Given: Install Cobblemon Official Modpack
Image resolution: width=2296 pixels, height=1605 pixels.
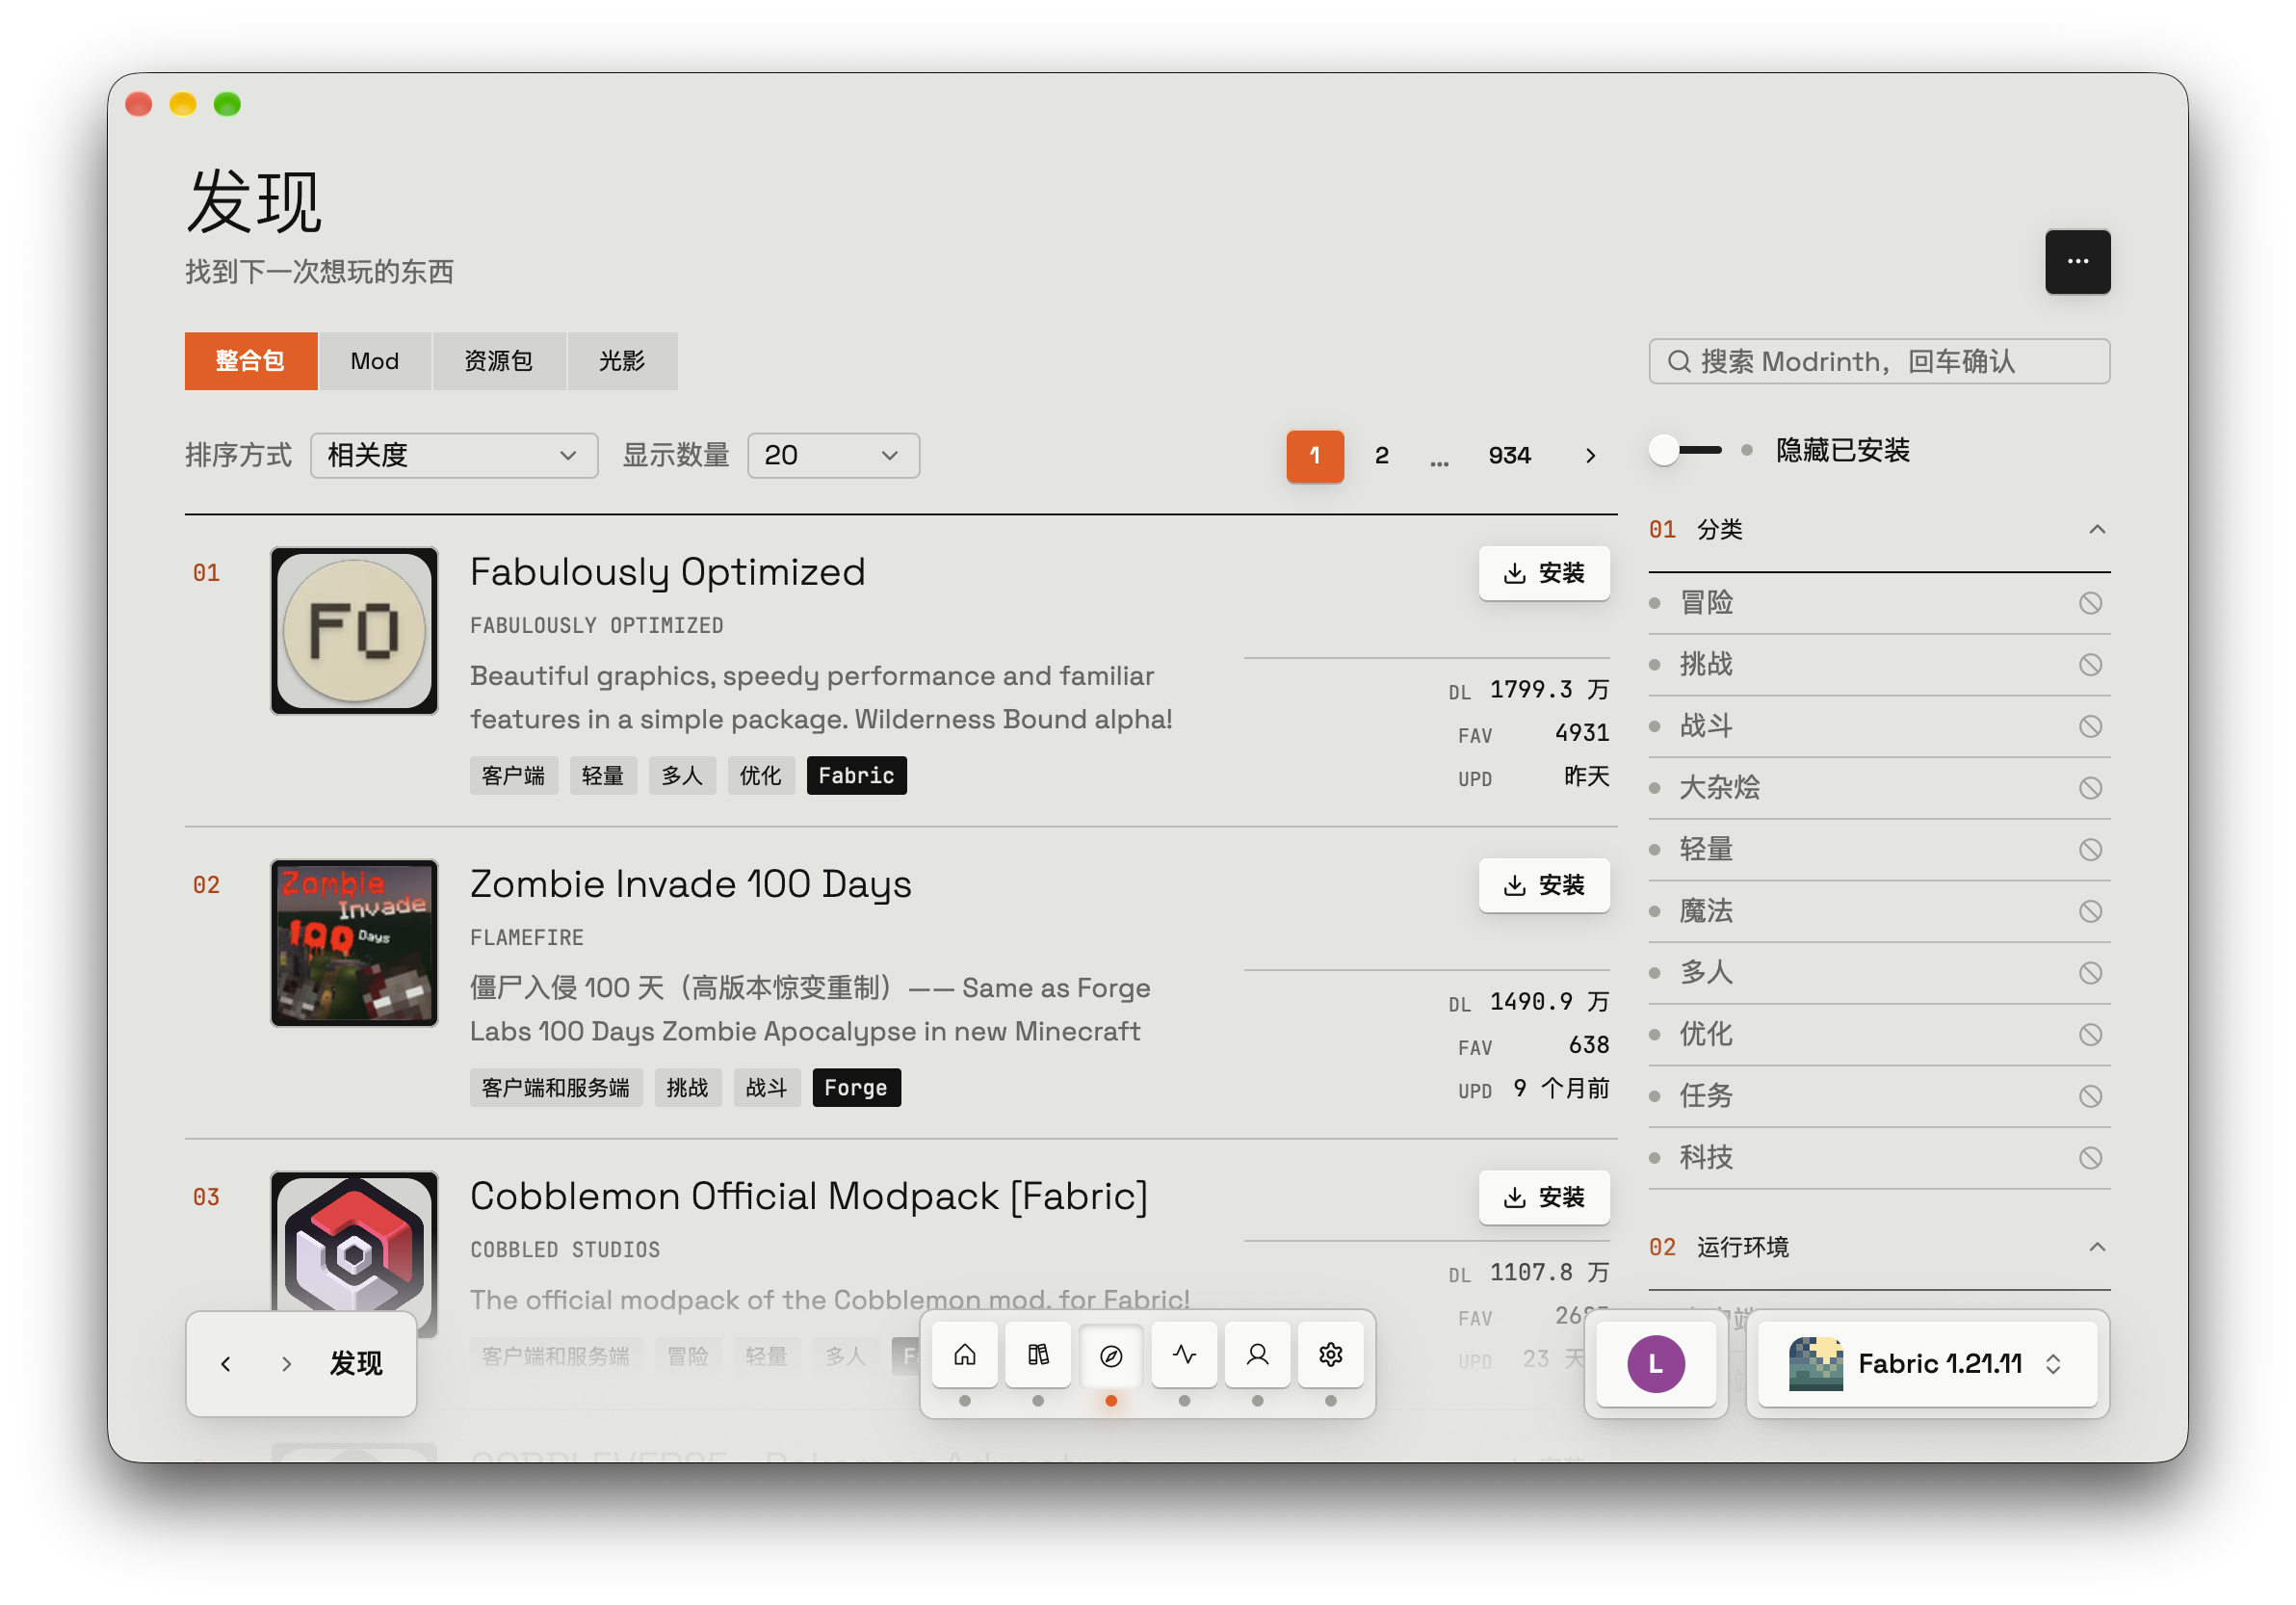Looking at the screenshot, I should (1544, 1197).
